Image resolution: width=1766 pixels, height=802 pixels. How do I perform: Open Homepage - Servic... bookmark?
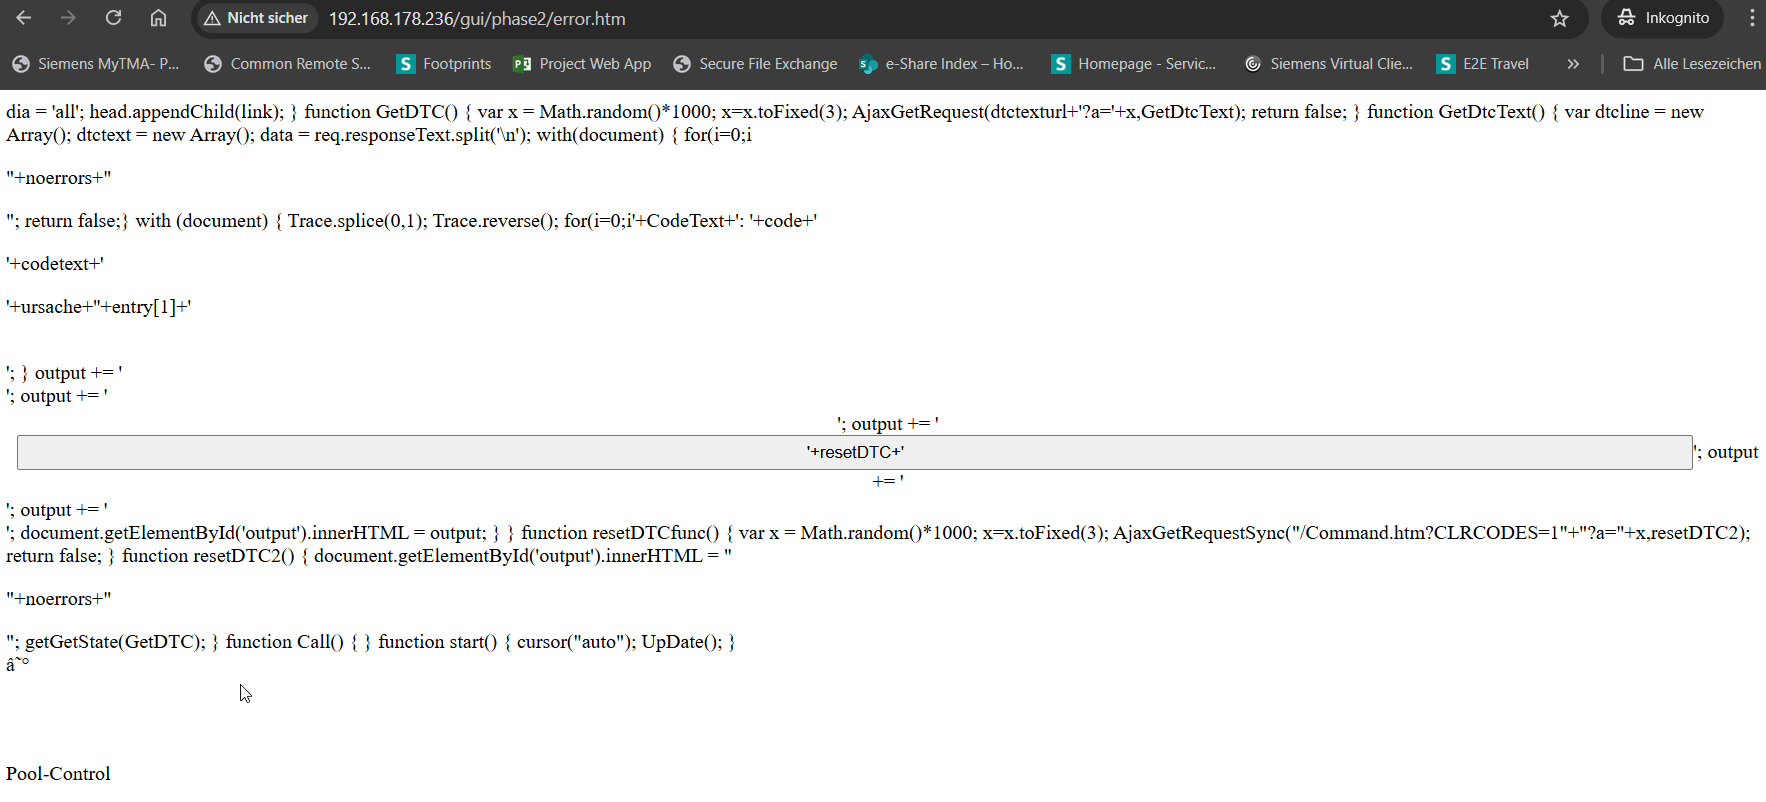click(1134, 64)
